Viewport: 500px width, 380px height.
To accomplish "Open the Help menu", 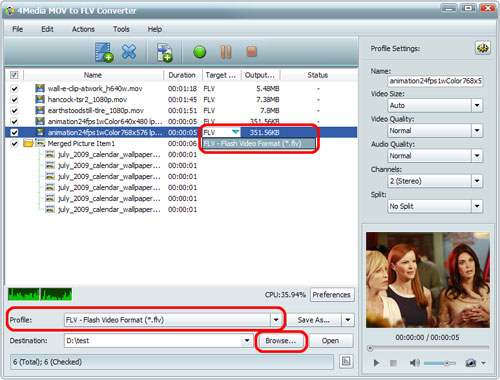I will (x=155, y=29).
